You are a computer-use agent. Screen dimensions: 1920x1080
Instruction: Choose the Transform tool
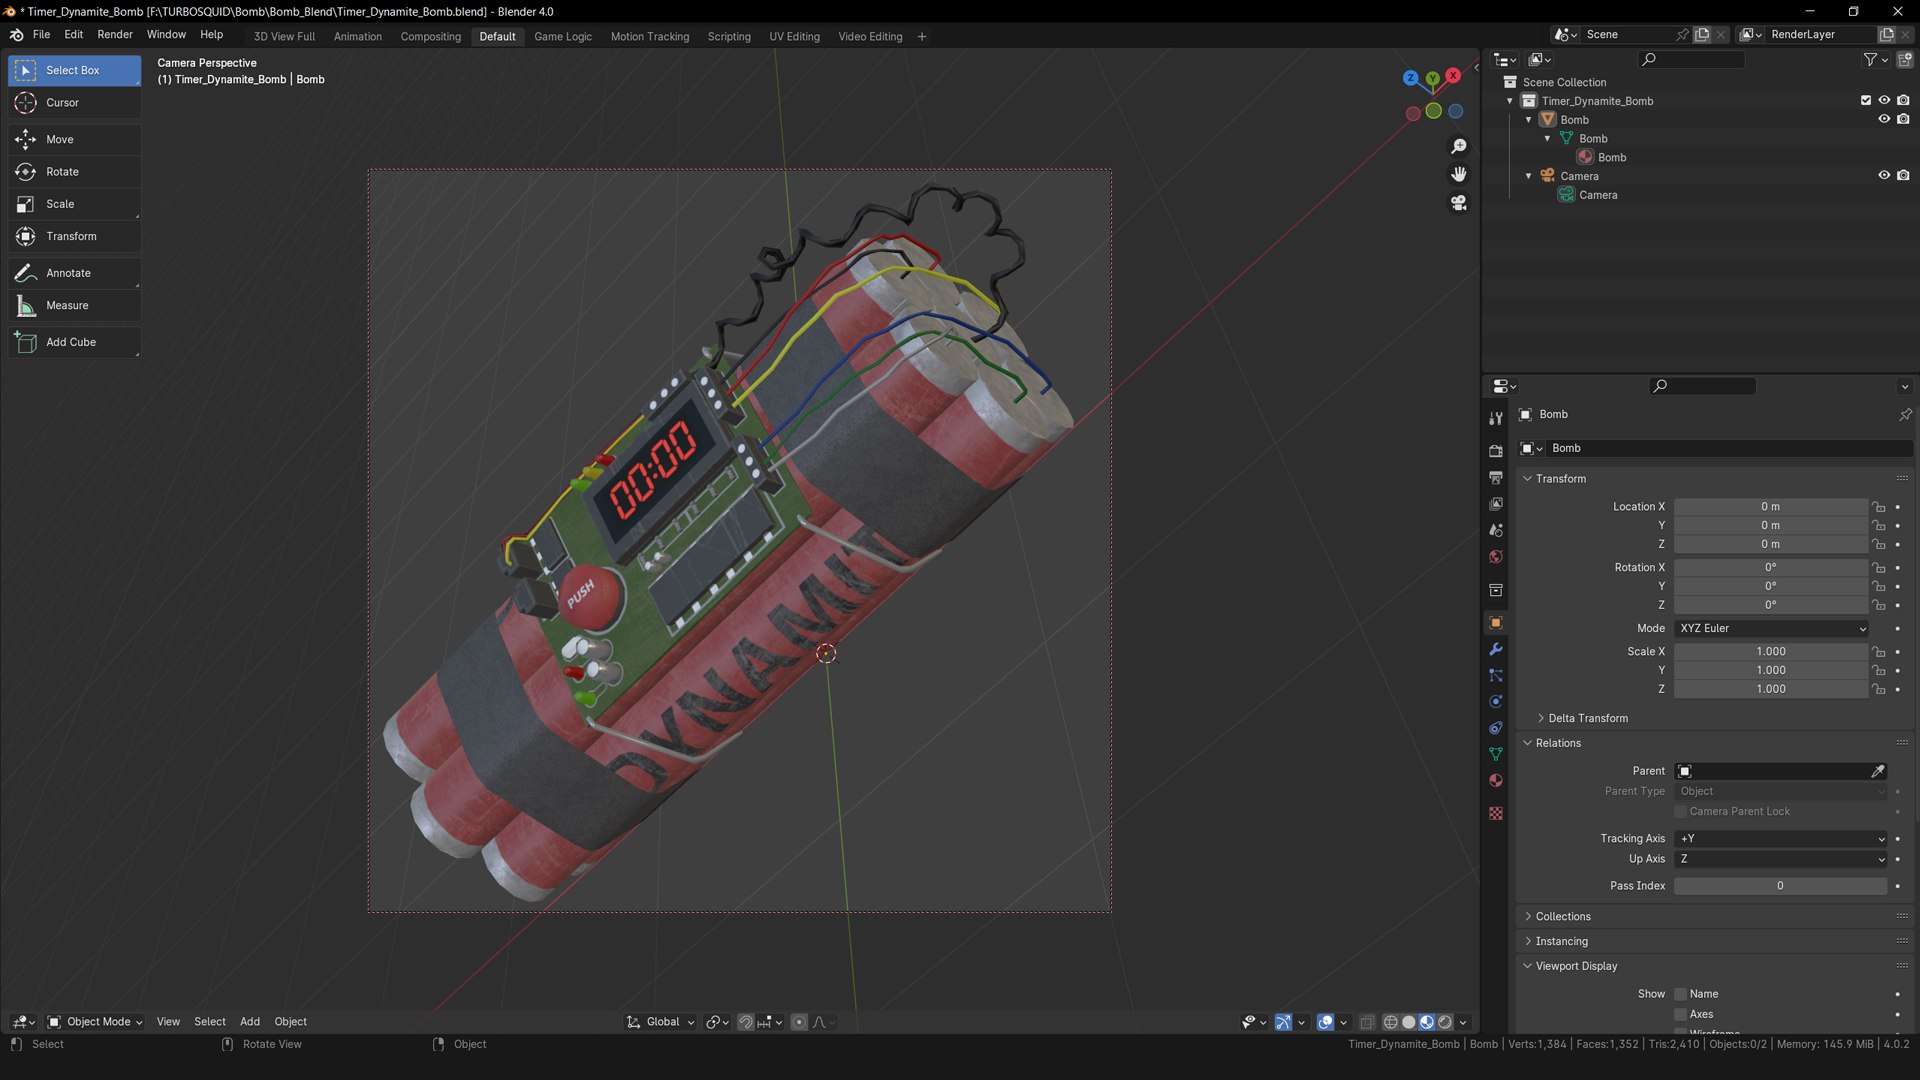[x=74, y=237]
